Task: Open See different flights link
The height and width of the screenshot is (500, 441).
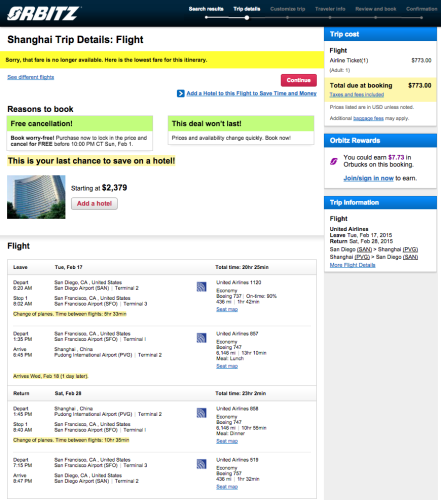Action: click(x=31, y=77)
